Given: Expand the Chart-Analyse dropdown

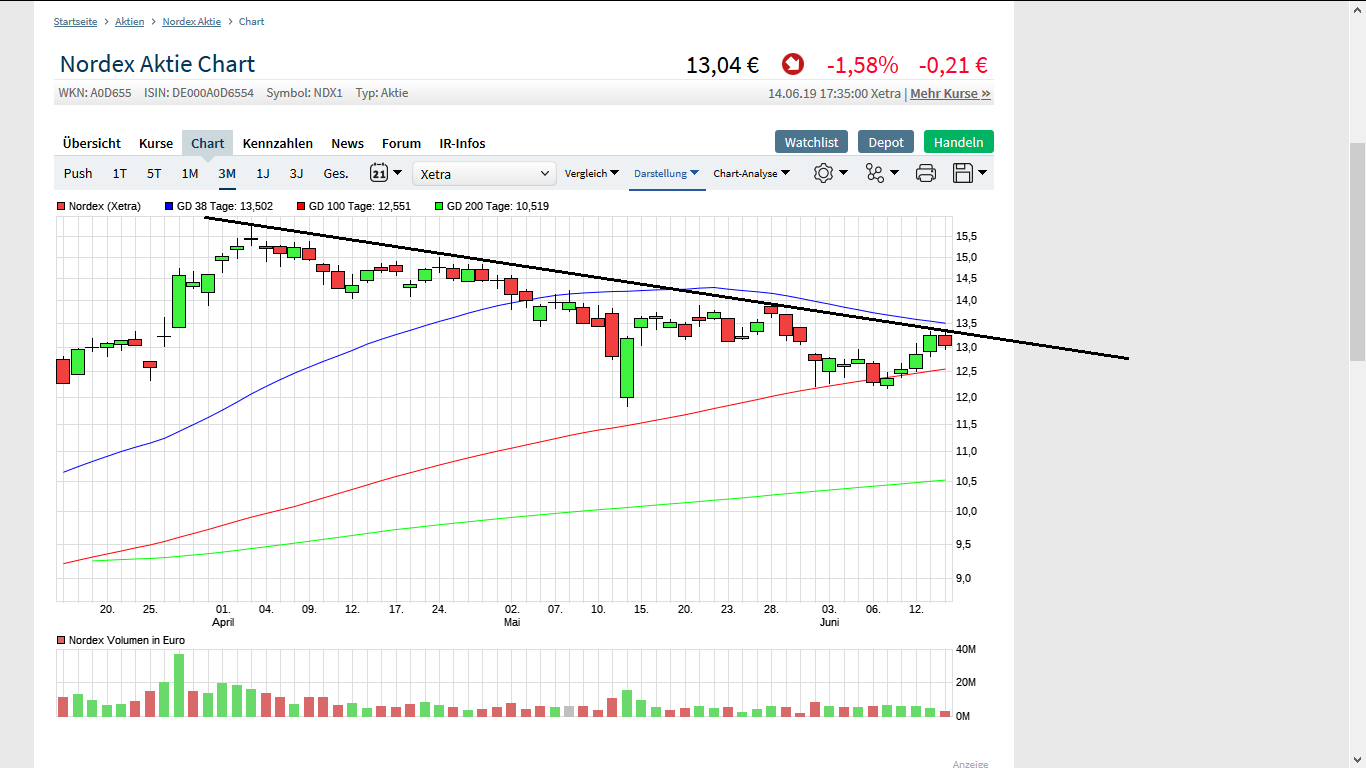Looking at the screenshot, I should point(752,173).
